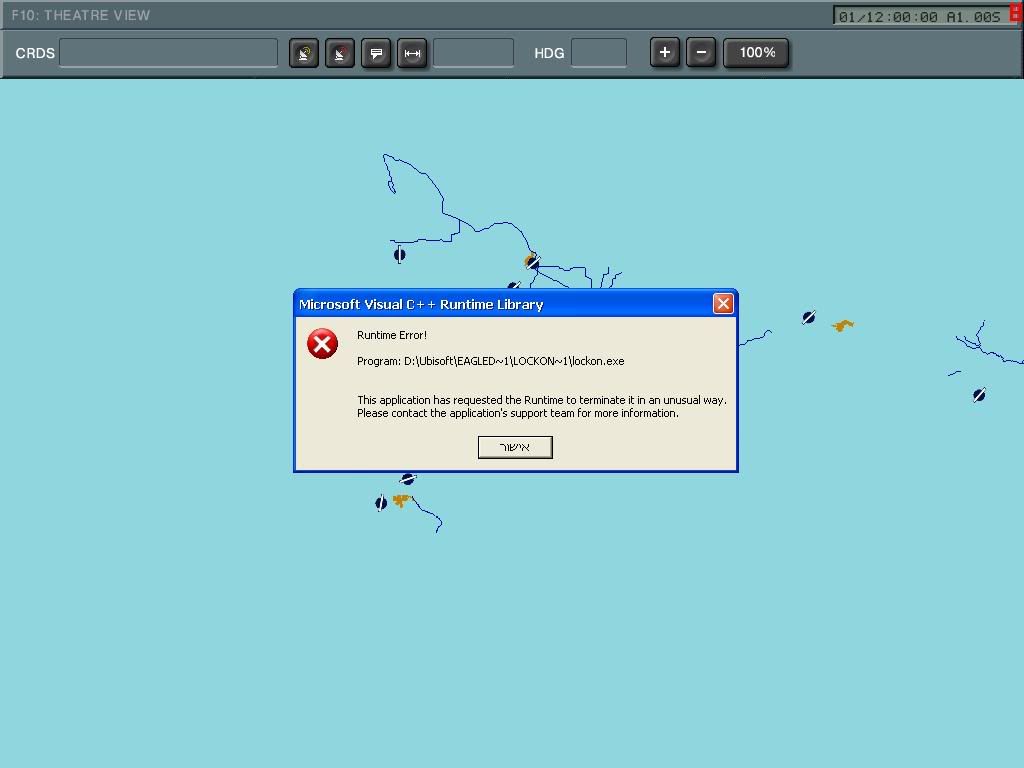Click the distance readout field beside ruler

tap(473, 53)
